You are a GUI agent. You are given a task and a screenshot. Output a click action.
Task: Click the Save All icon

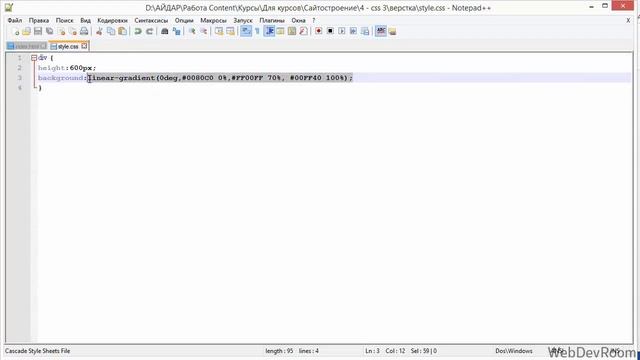pos(49,31)
